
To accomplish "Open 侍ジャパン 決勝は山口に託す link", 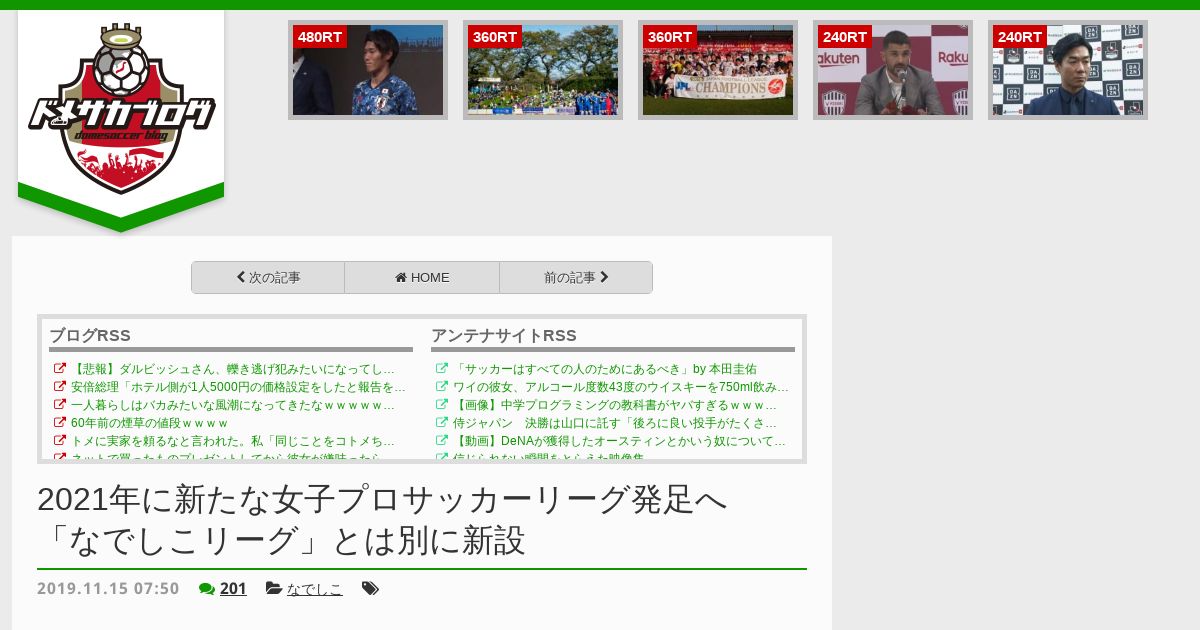I will [615, 423].
